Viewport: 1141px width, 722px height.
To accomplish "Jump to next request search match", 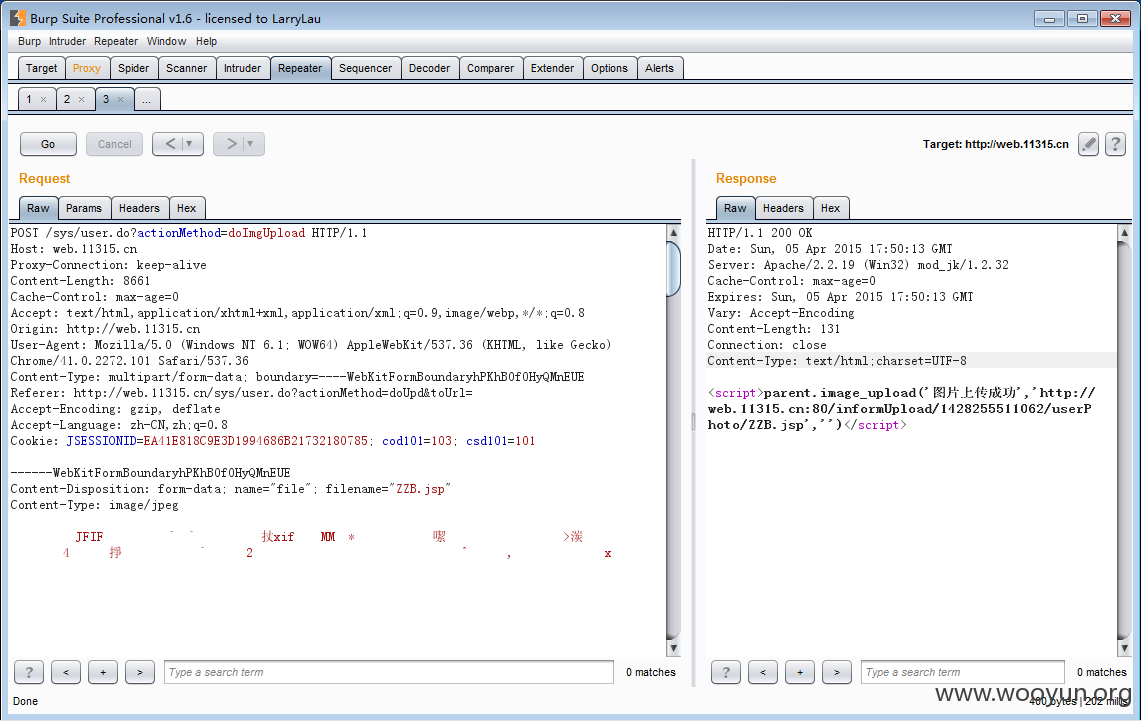I will click(140, 672).
